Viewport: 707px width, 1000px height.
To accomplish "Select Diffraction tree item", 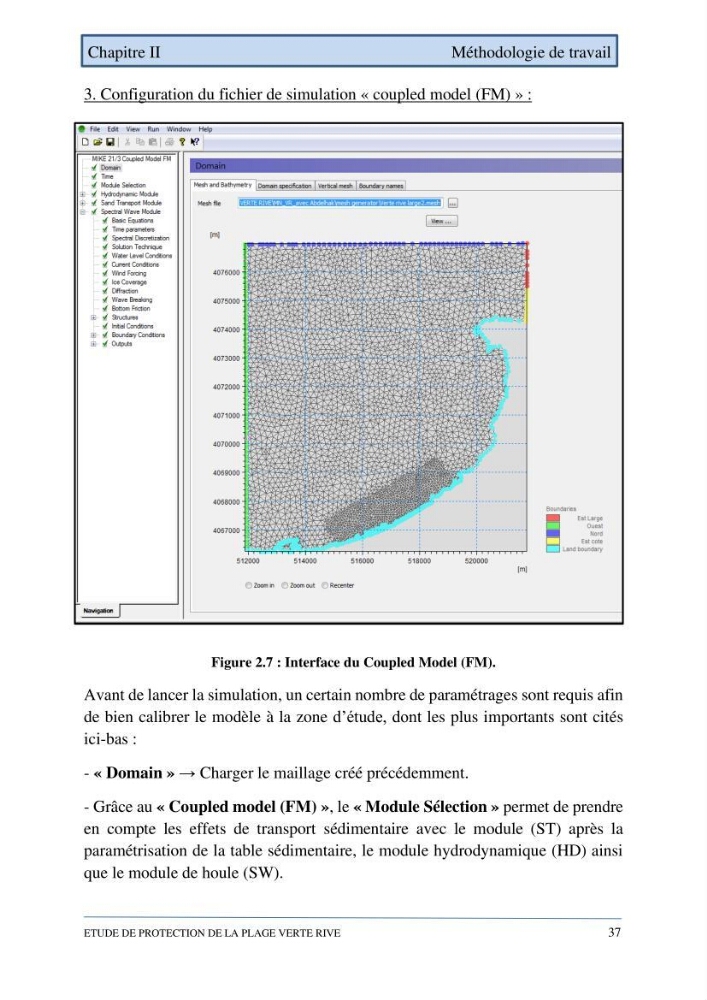I will 125,291.
